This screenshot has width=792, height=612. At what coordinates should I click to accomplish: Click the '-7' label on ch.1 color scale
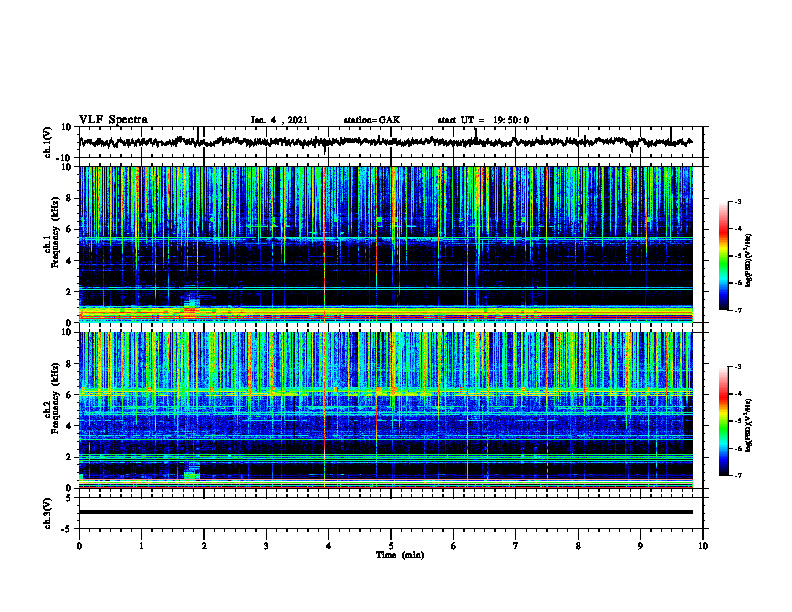[738, 310]
